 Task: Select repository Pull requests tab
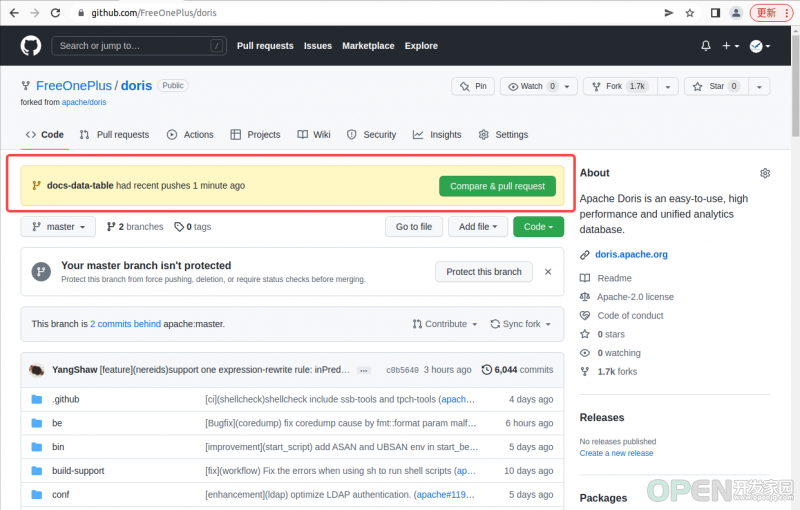coord(114,135)
